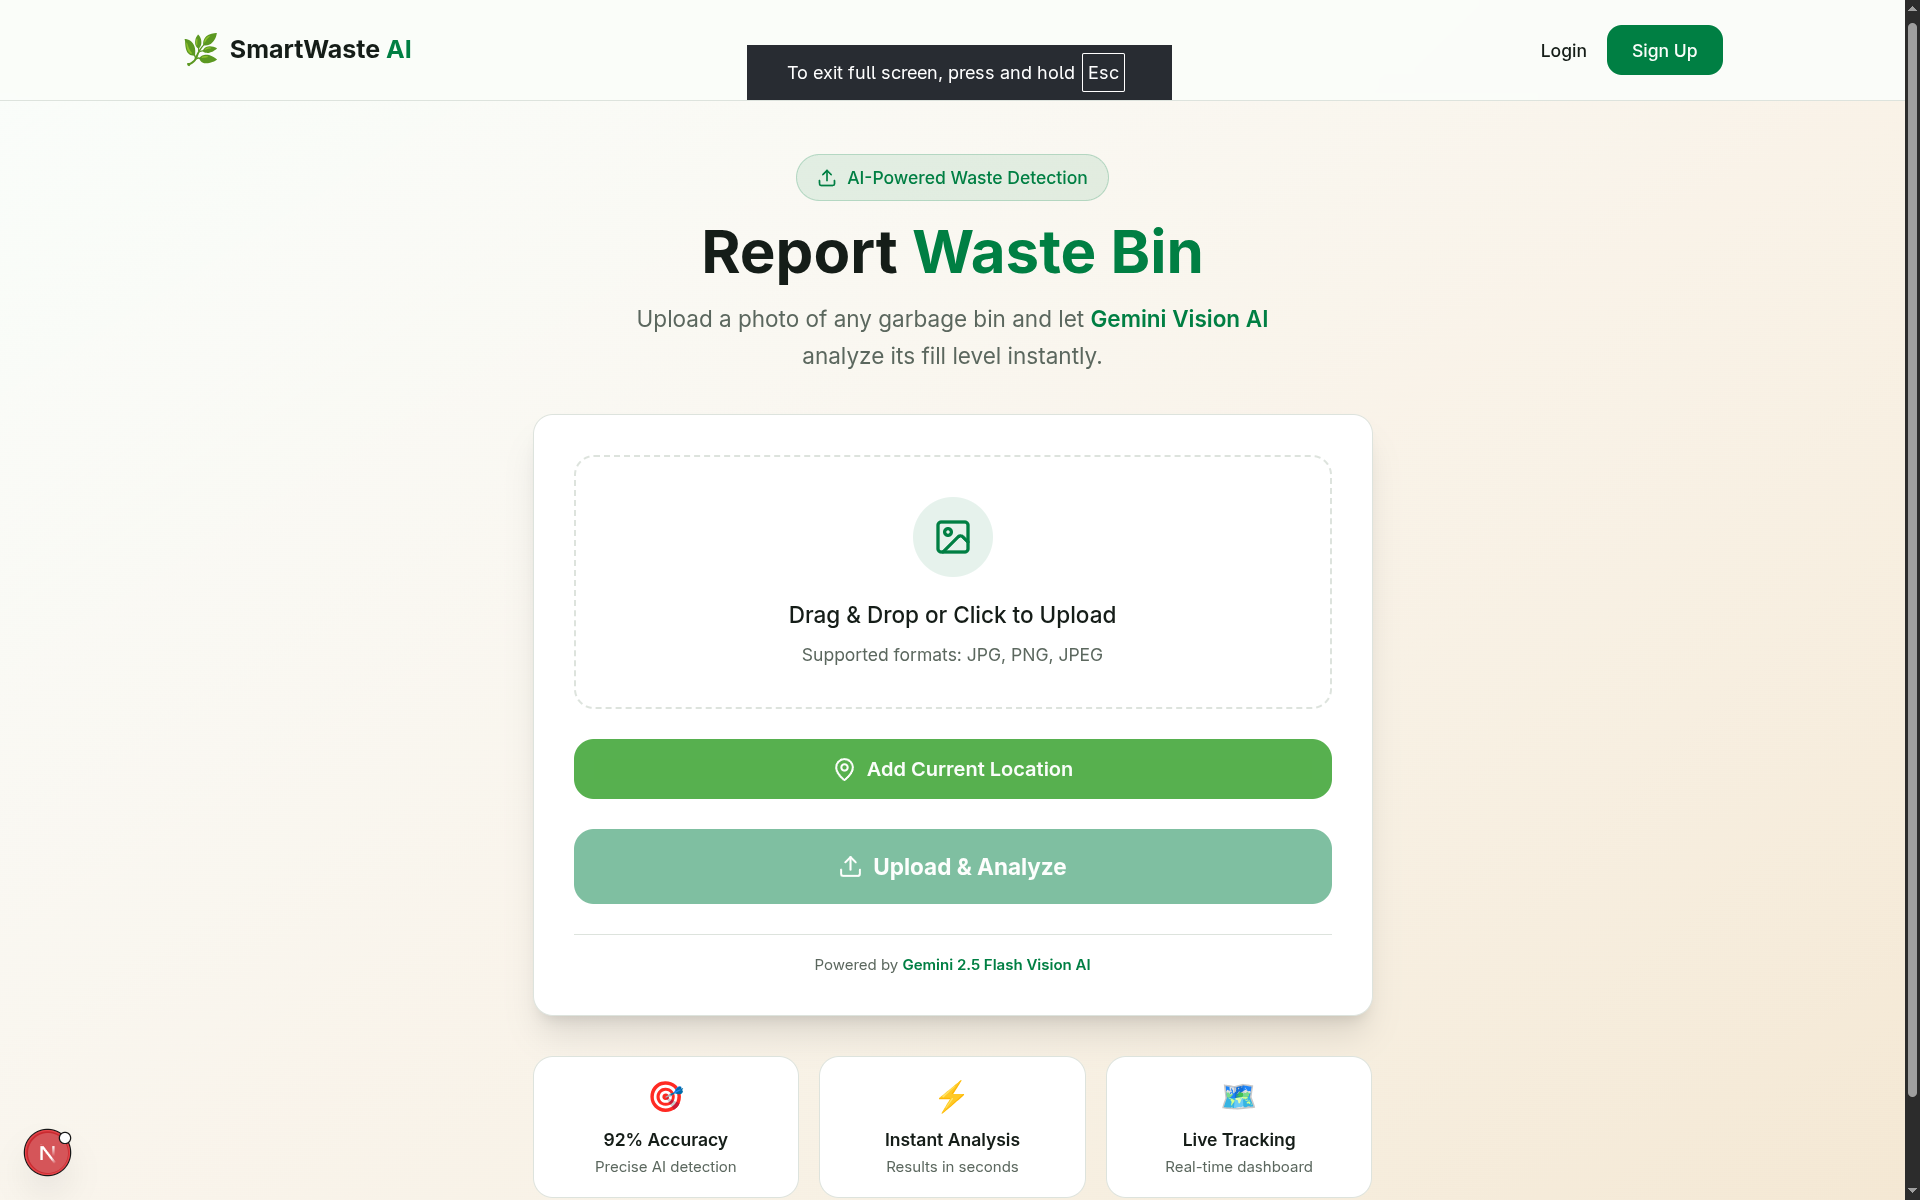The height and width of the screenshot is (1200, 1920).
Task: Click the lightning bolt Instant Analysis icon
Action: pyautogui.click(x=951, y=1096)
